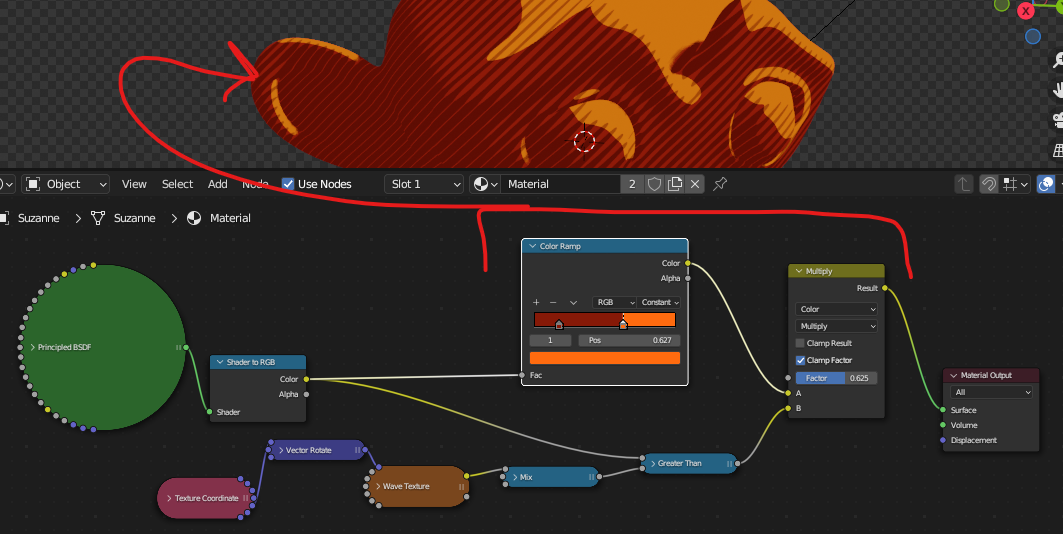Open the Add menu
1063x534 pixels.
click(218, 184)
